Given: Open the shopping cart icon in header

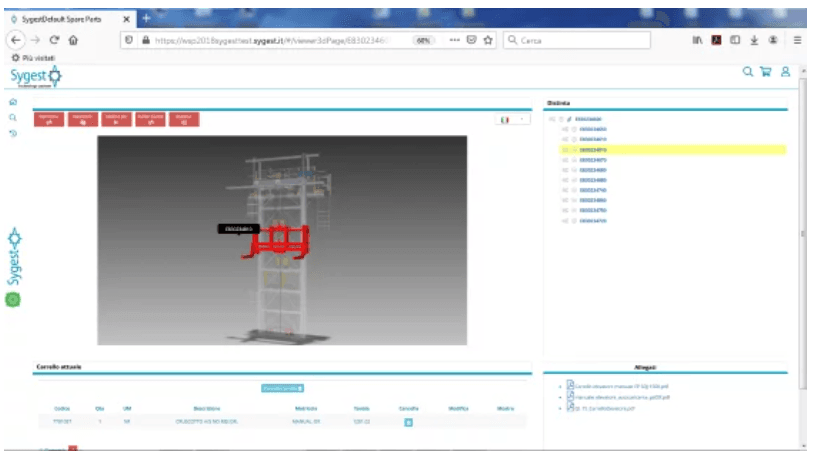Looking at the screenshot, I should coord(766,72).
